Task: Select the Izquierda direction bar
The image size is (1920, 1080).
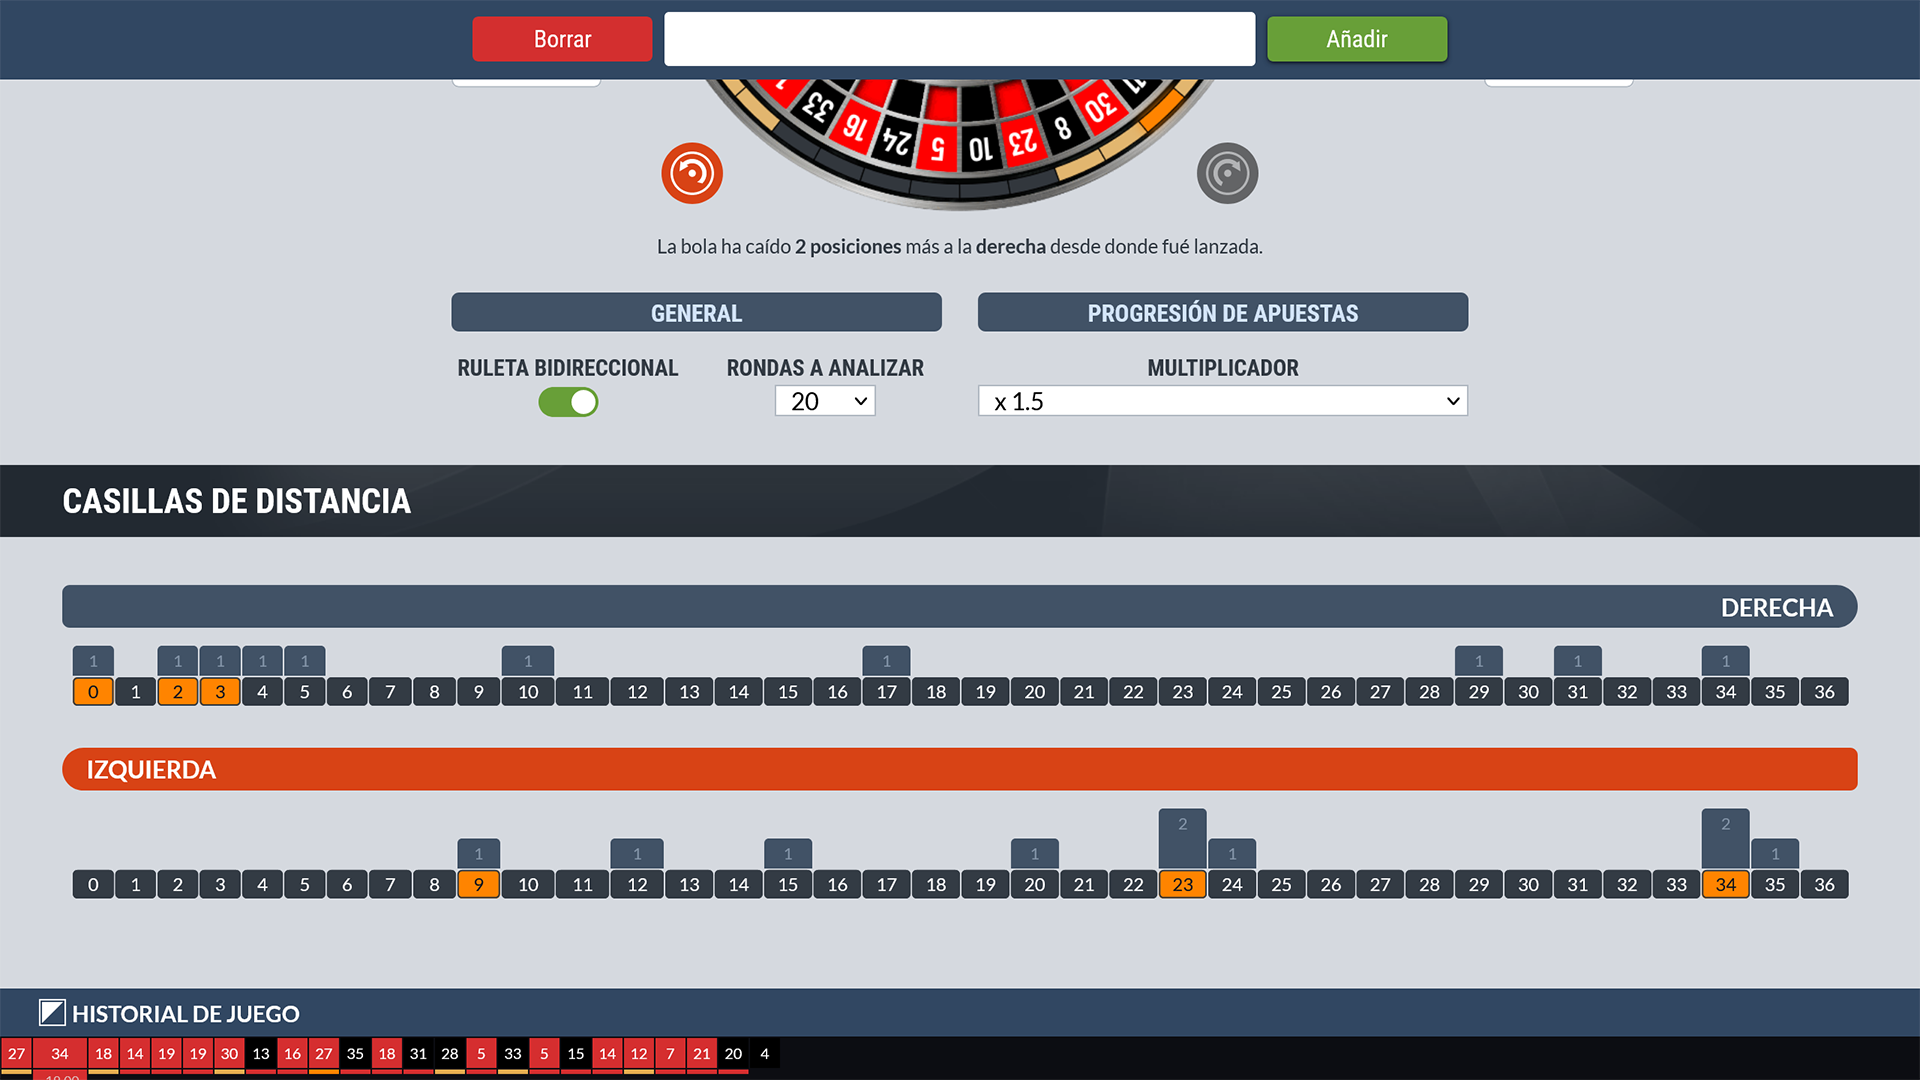Action: (x=959, y=769)
